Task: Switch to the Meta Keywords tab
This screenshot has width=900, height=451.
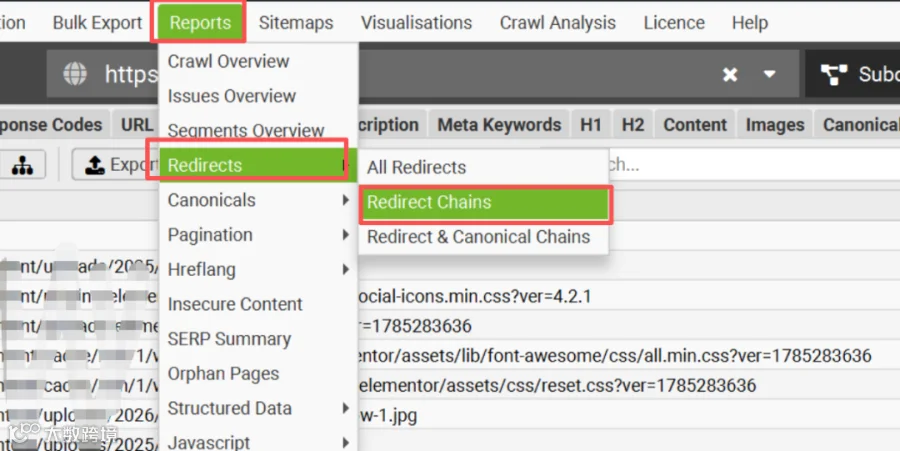Action: coord(499,125)
